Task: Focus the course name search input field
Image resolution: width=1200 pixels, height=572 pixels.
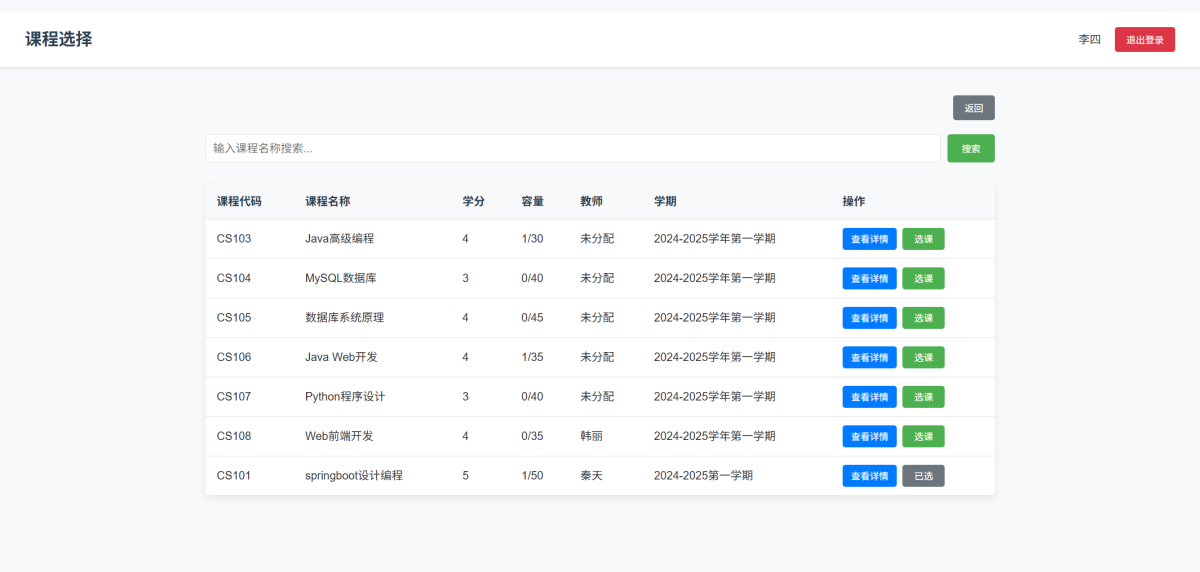Action: 572,149
